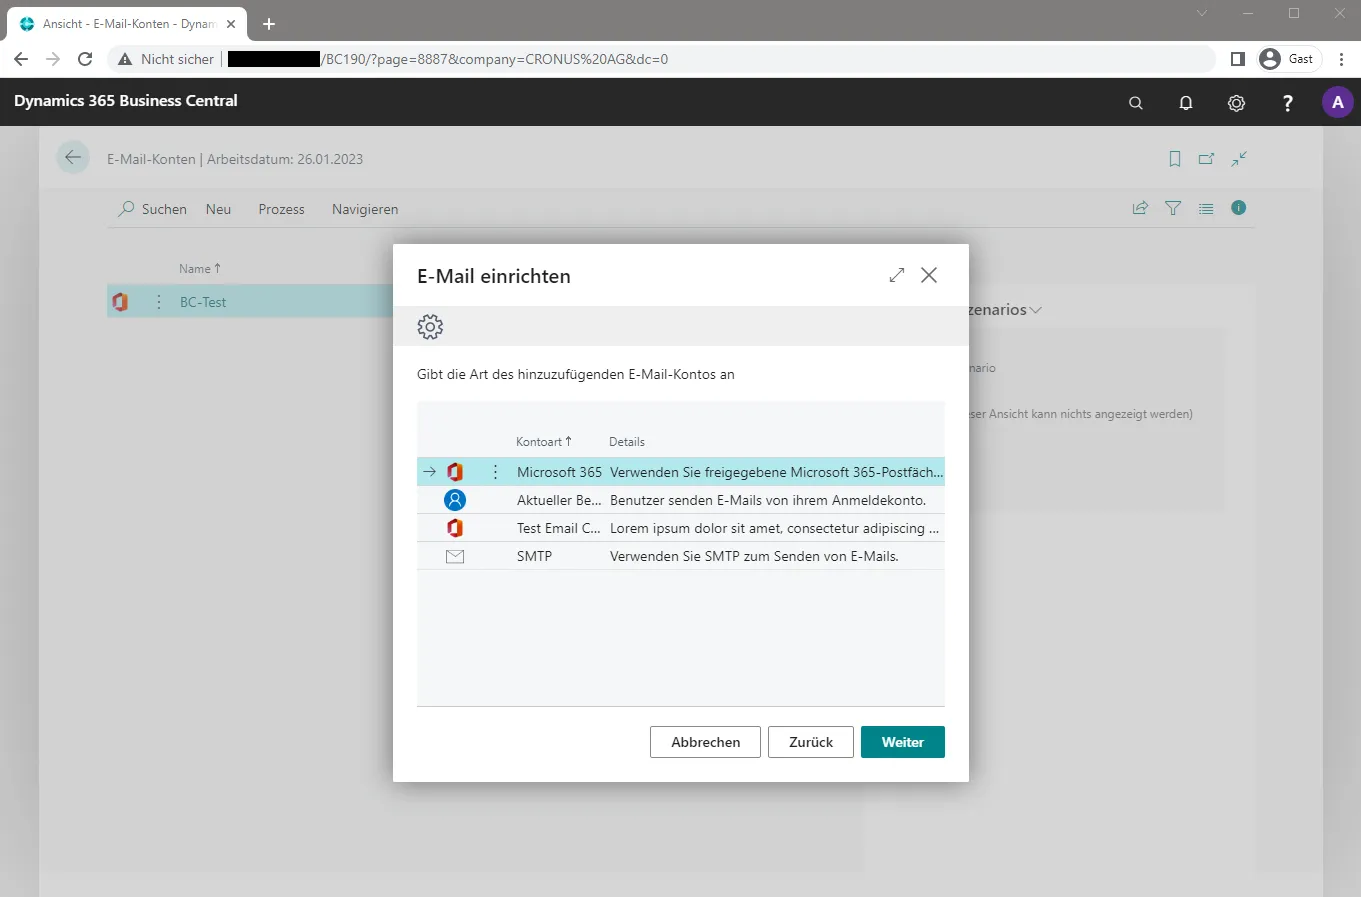Image resolution: width=1361 pixels, height=897 pixels.
Task: Click the Lorem ipsum details cell
Action: [x=775, y=528]
